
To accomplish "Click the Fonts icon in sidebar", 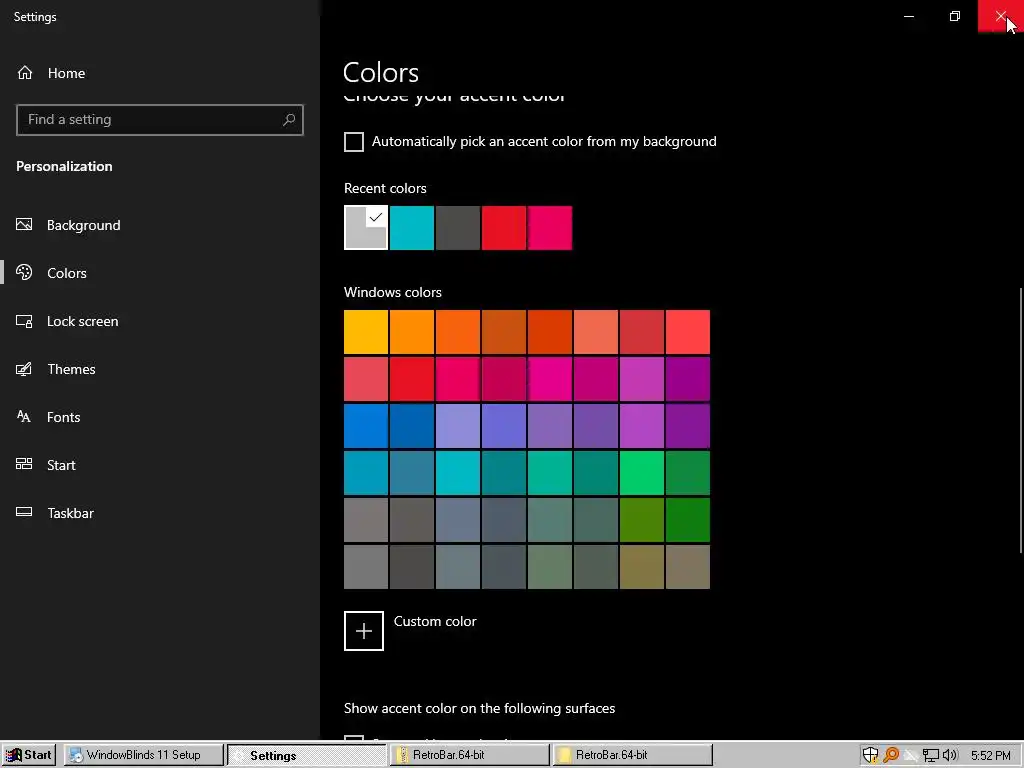I will [x=25, y=417].
